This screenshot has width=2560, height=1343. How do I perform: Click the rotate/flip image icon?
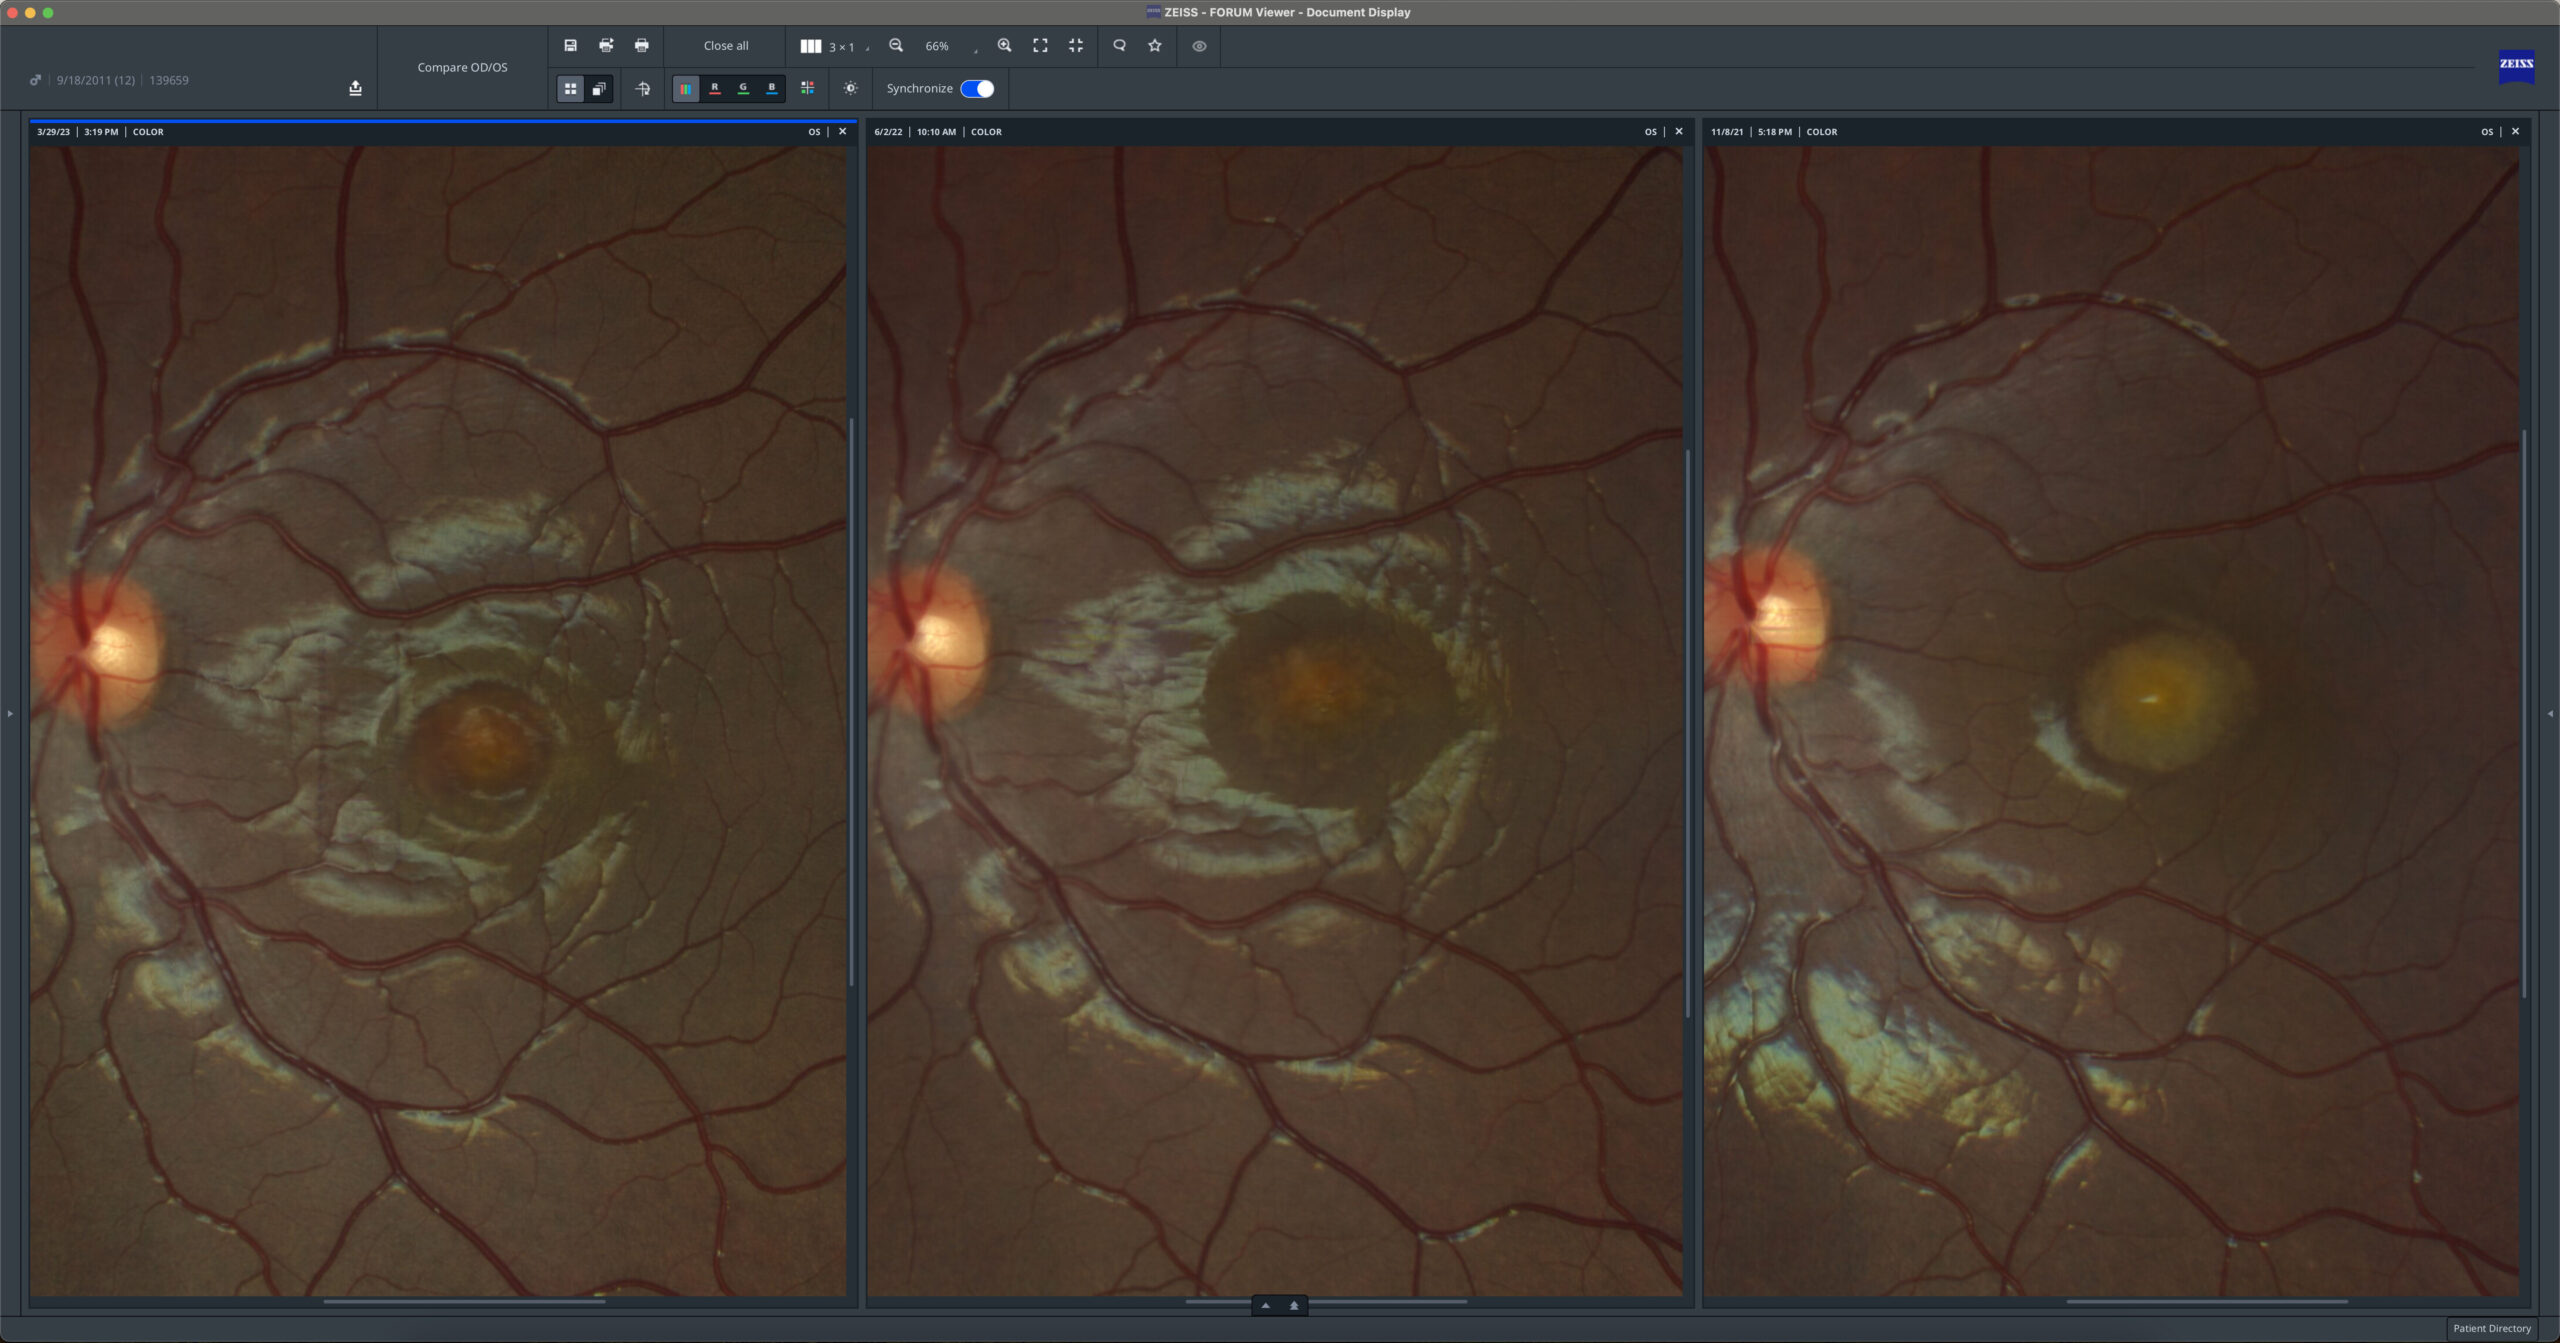642,89
